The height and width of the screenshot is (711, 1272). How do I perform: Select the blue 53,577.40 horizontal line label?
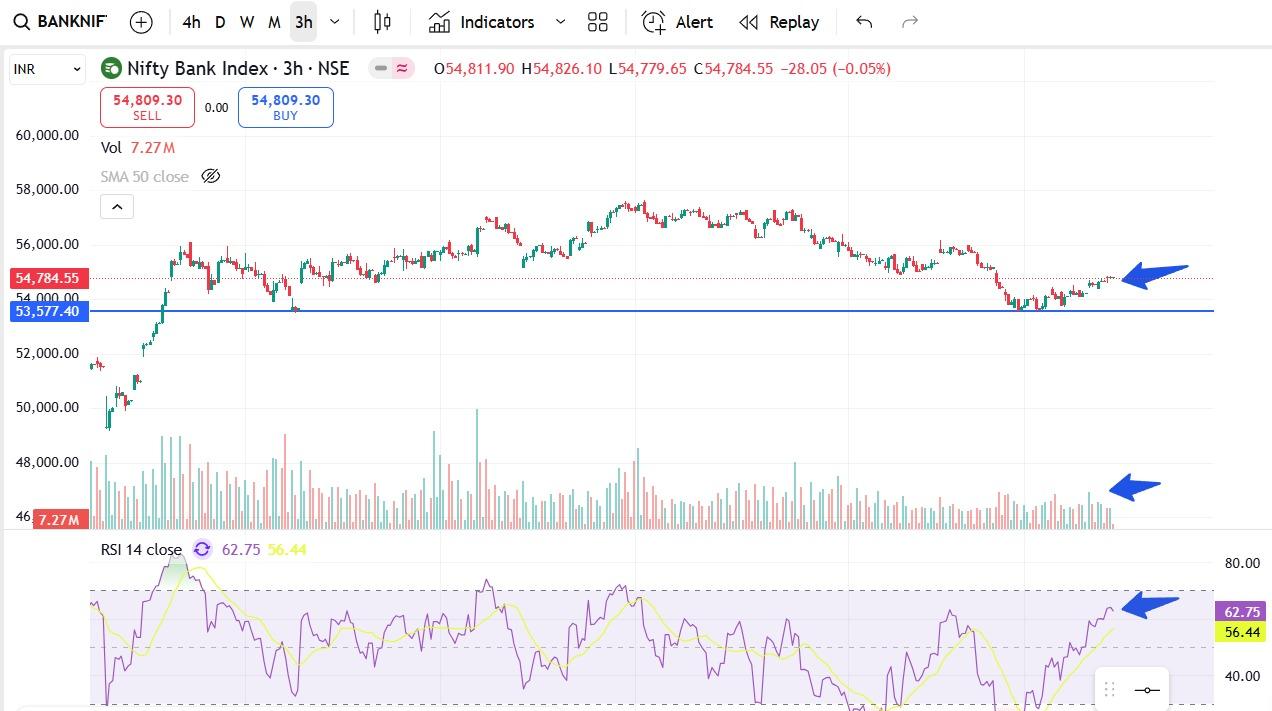click(x=47, y=312)
